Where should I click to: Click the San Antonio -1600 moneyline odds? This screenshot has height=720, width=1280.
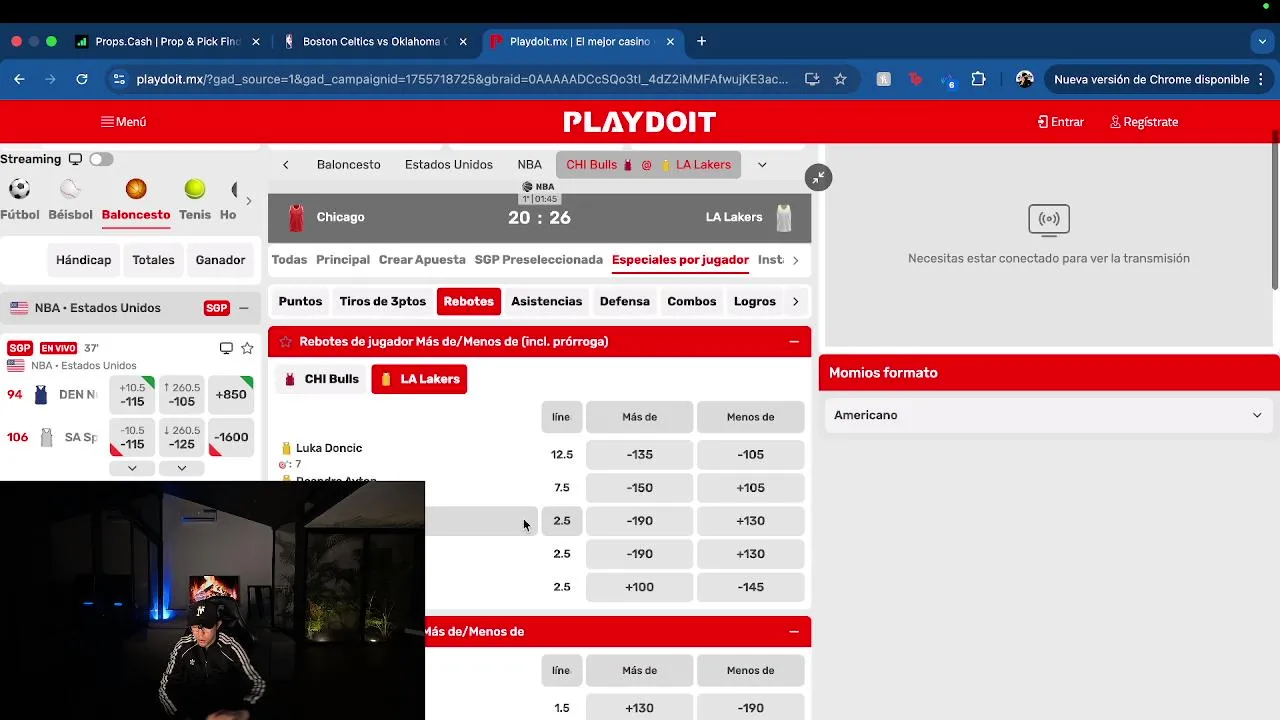(x=230, y=437)
